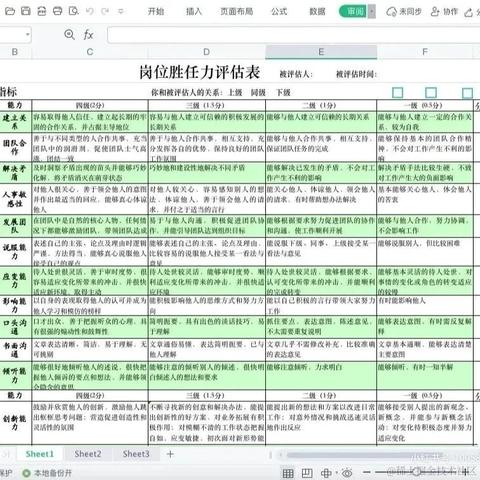Click the 倾听能力 row label
Screen dimensions: 480x480
pyautogui.click(x=15, y=375)
